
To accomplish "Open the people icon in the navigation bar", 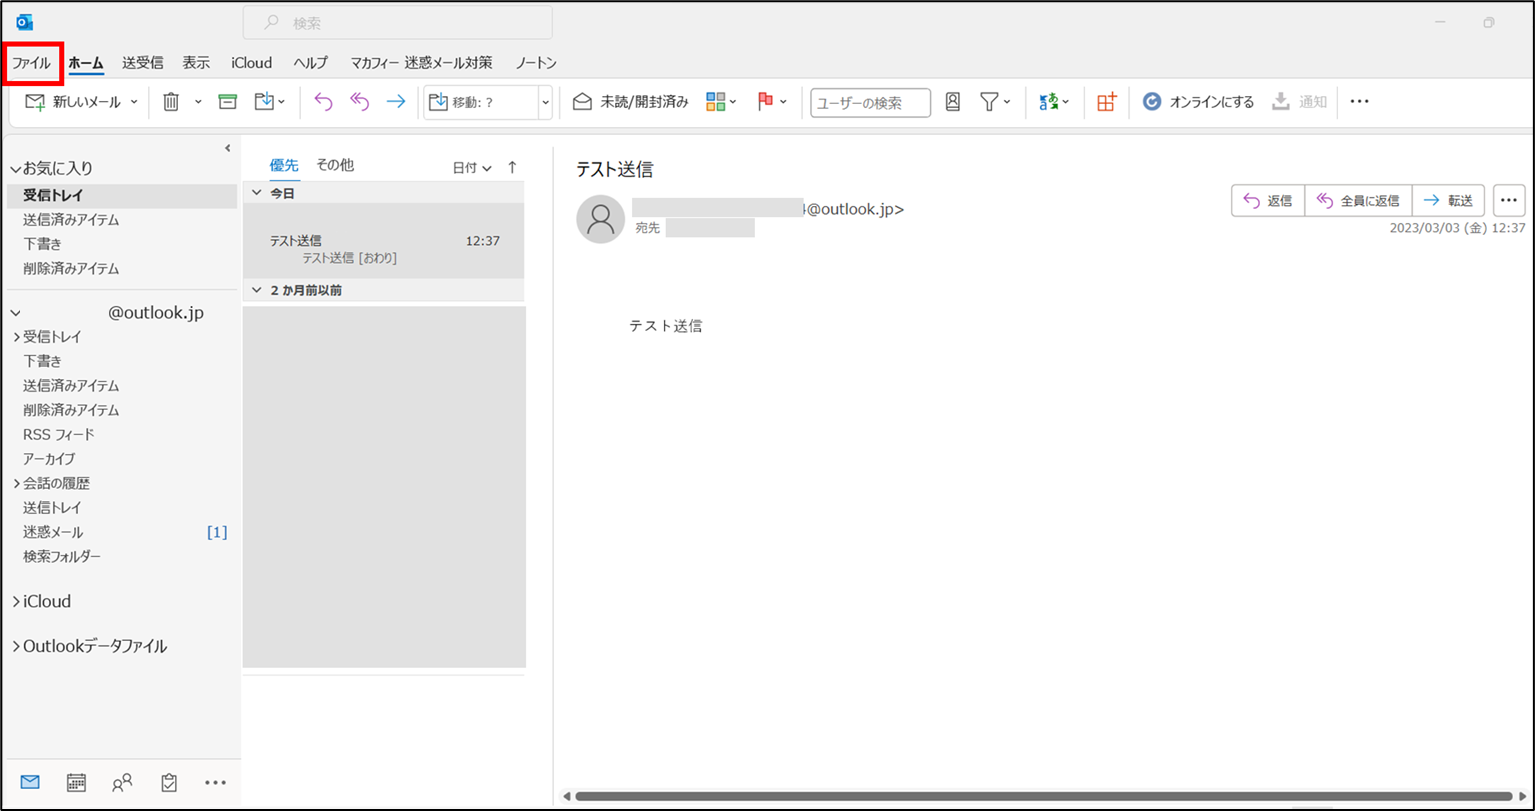I will click(x=122, y=783).
